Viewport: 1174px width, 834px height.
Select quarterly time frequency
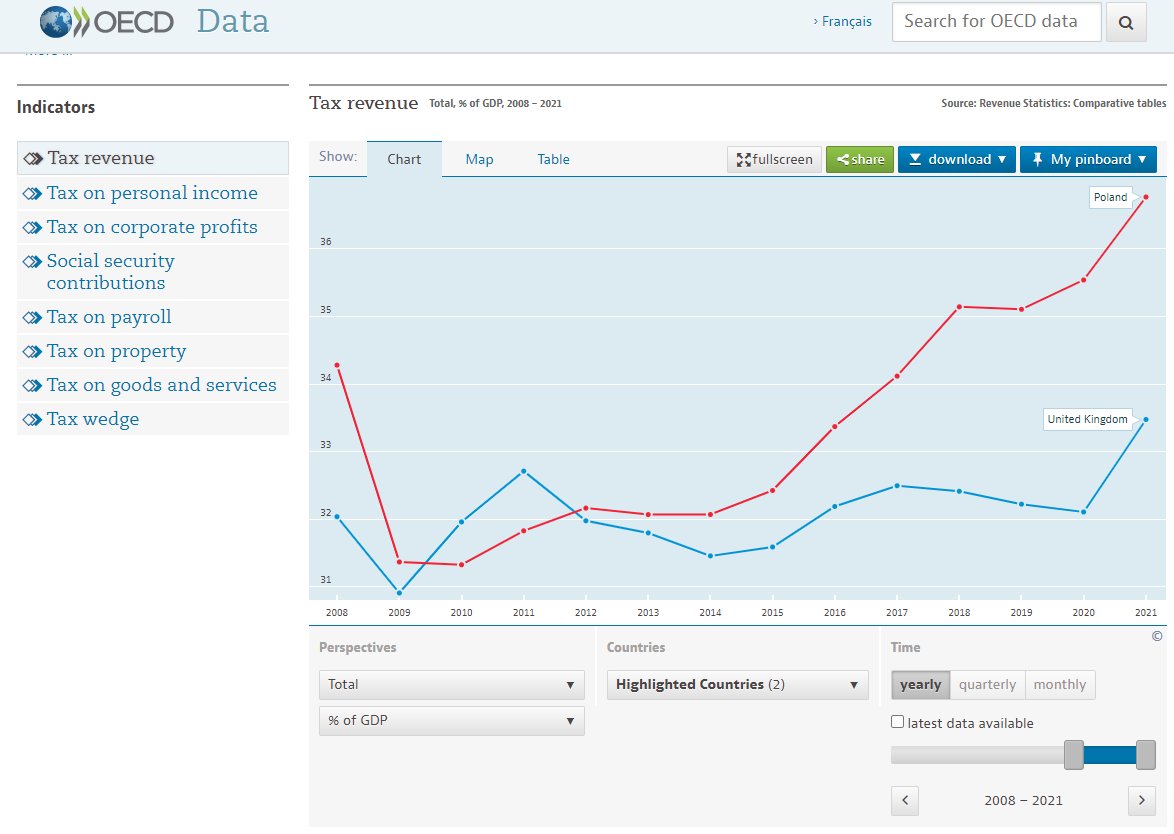988,685
